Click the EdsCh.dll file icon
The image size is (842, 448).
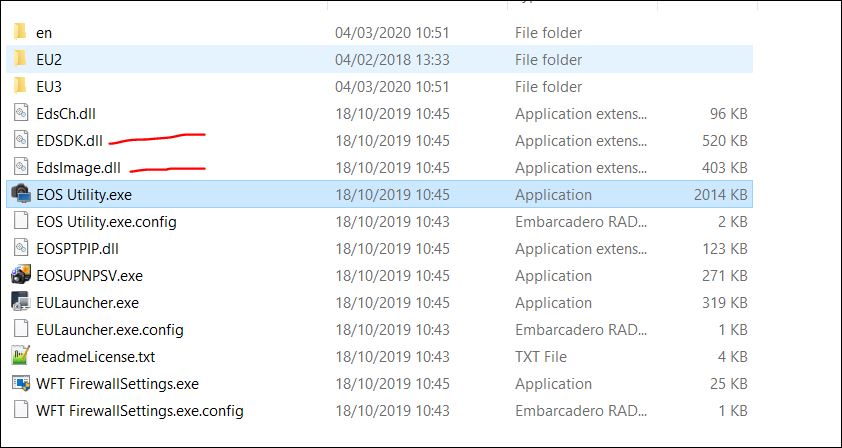[x=20, y=113]
